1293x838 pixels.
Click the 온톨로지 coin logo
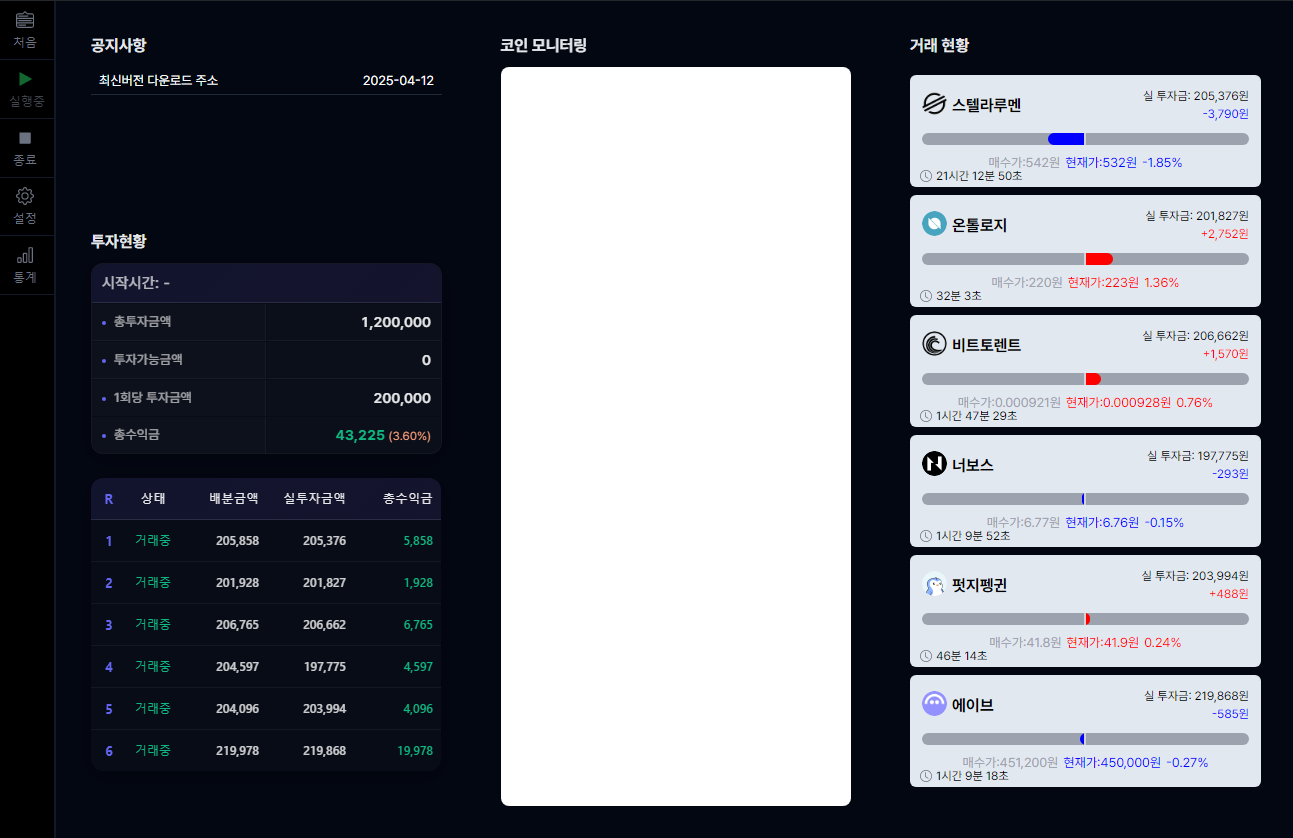point(934,224)
